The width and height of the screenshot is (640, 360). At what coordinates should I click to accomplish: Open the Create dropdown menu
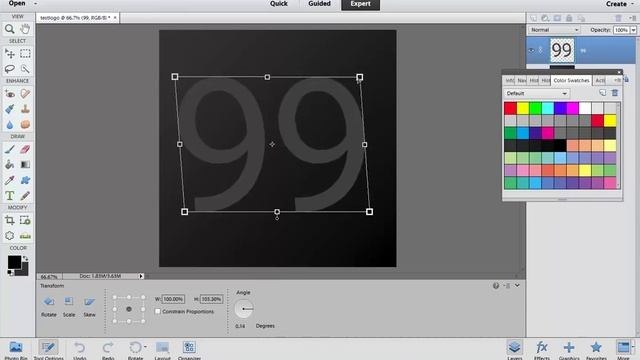click(620, 4)
